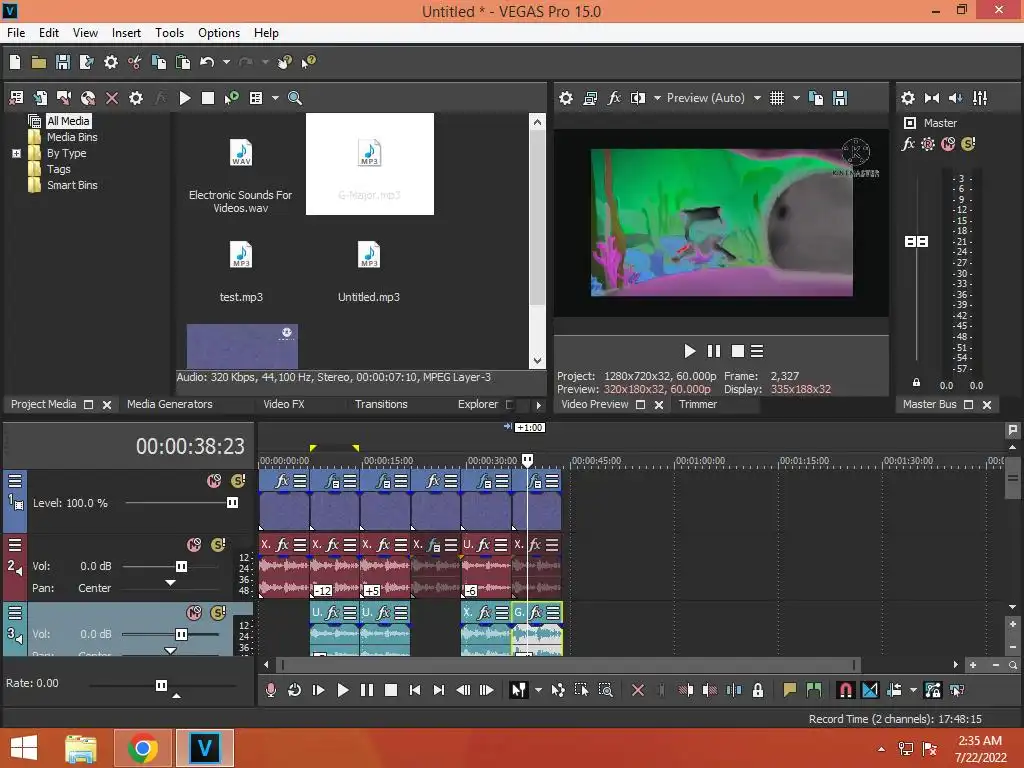
Task: Select Electronic Sounds For Videos.wav file
Action: point(240,172)
